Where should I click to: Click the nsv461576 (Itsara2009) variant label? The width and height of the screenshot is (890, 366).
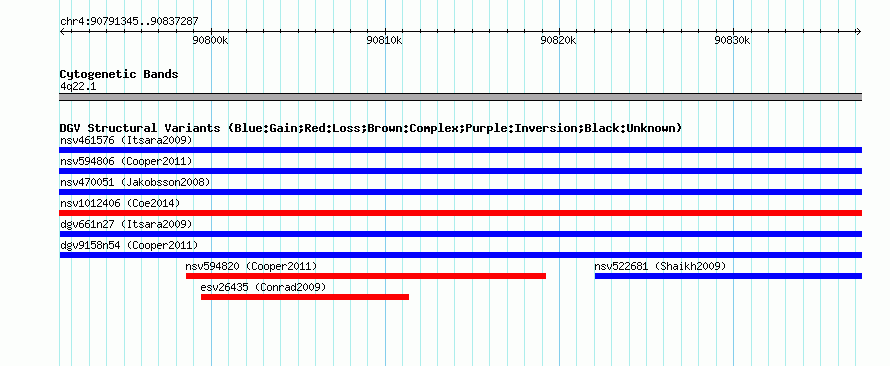pos(126,140)
